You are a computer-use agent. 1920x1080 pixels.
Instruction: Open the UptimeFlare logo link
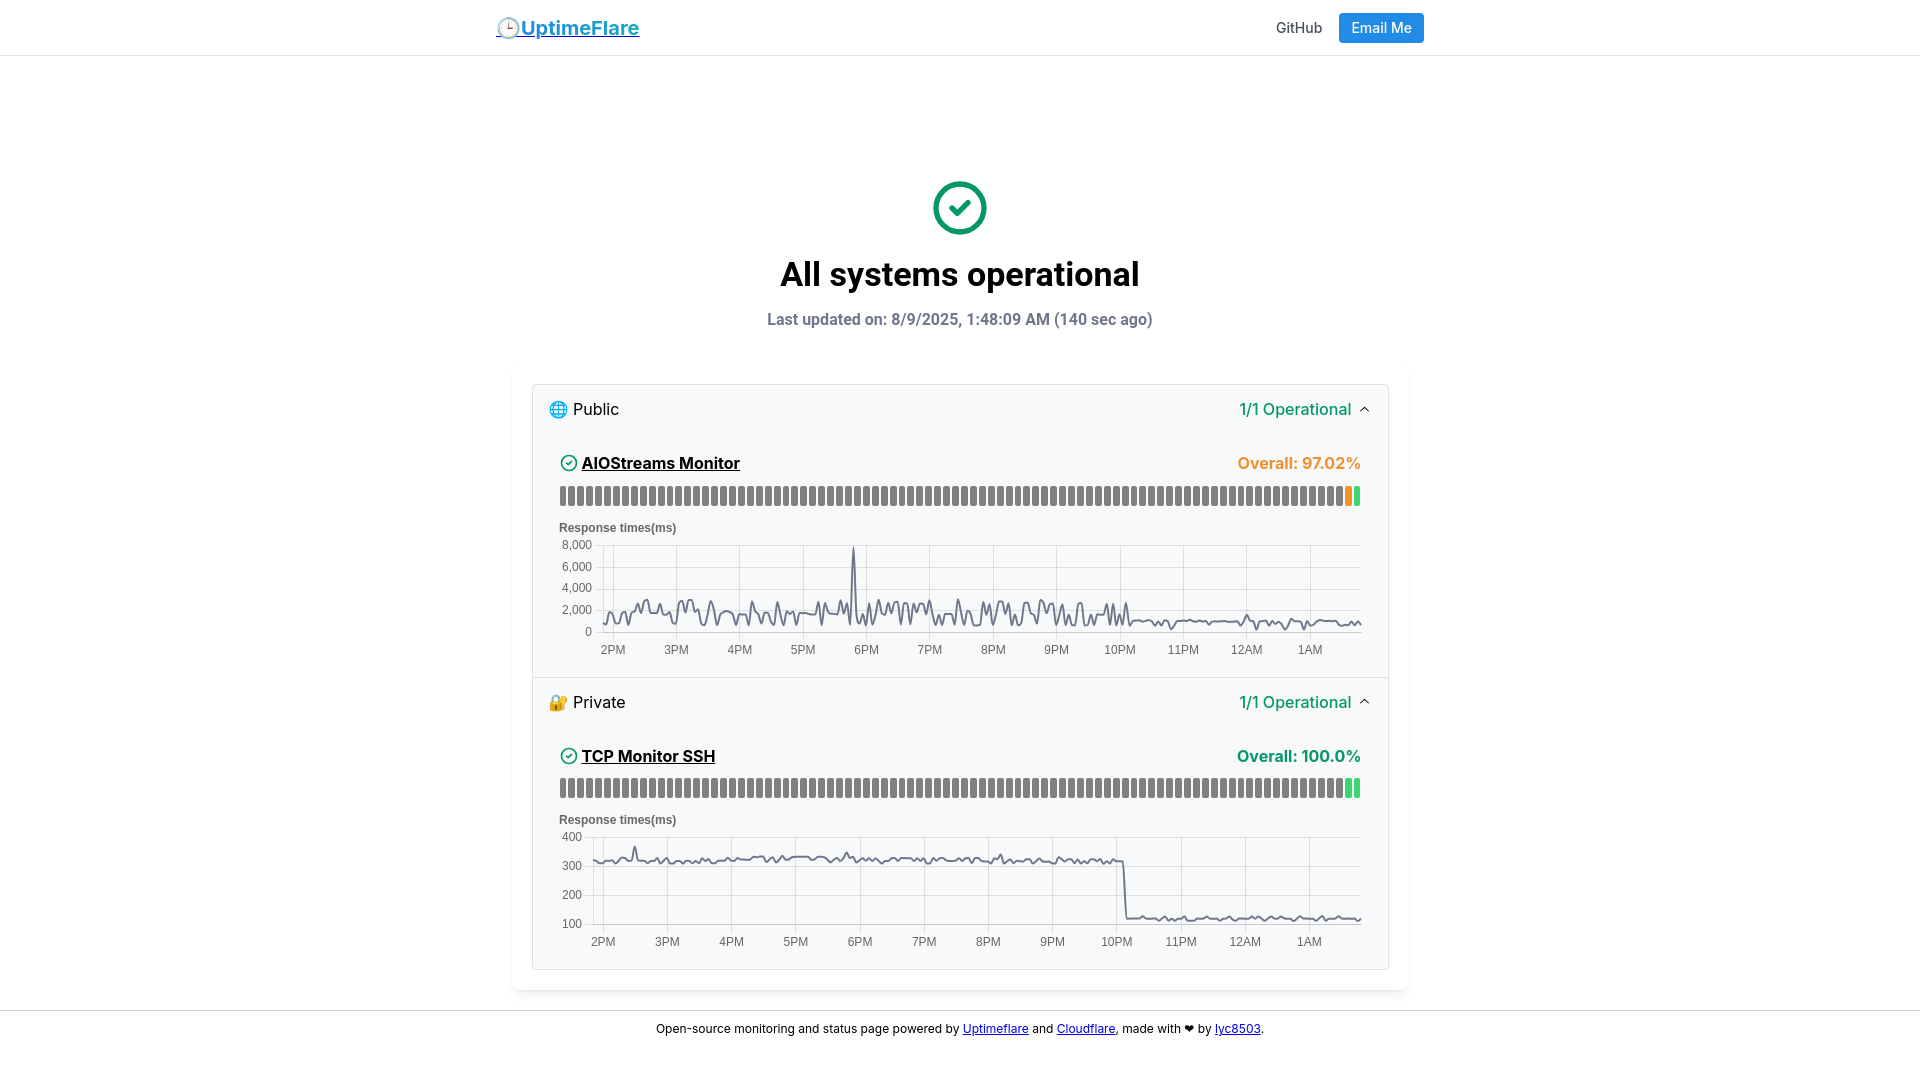568,28
